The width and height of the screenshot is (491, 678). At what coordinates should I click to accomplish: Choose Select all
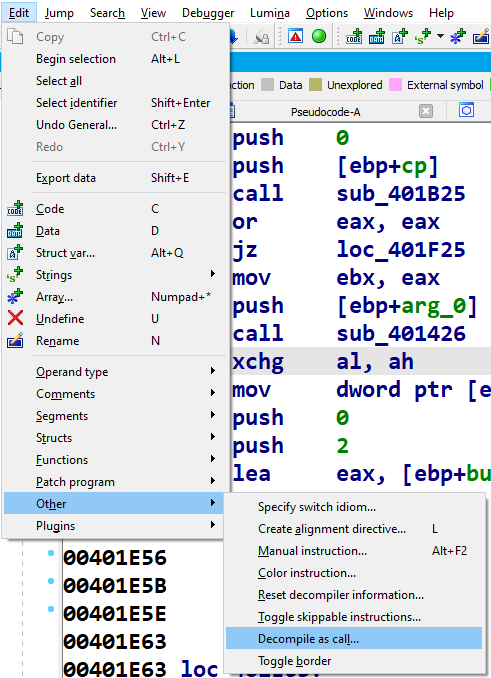pos(115,81)
